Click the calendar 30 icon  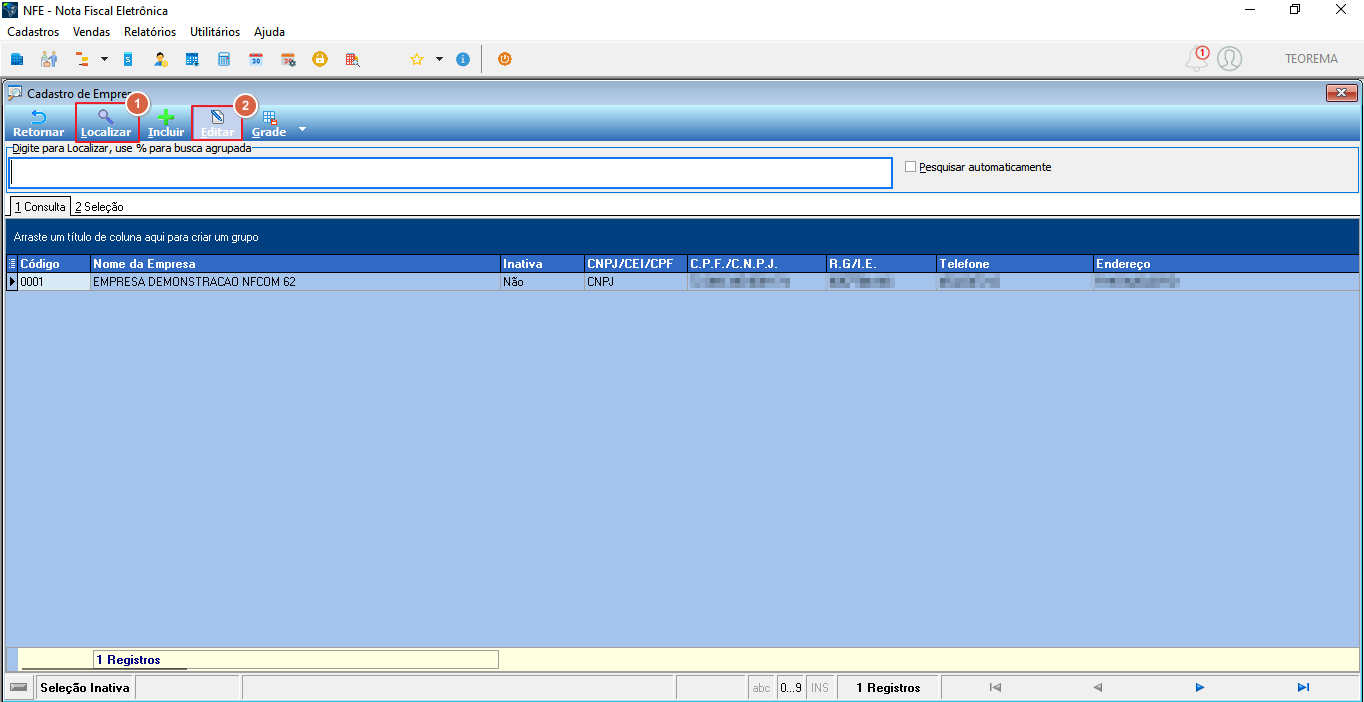tap(256, 59)
